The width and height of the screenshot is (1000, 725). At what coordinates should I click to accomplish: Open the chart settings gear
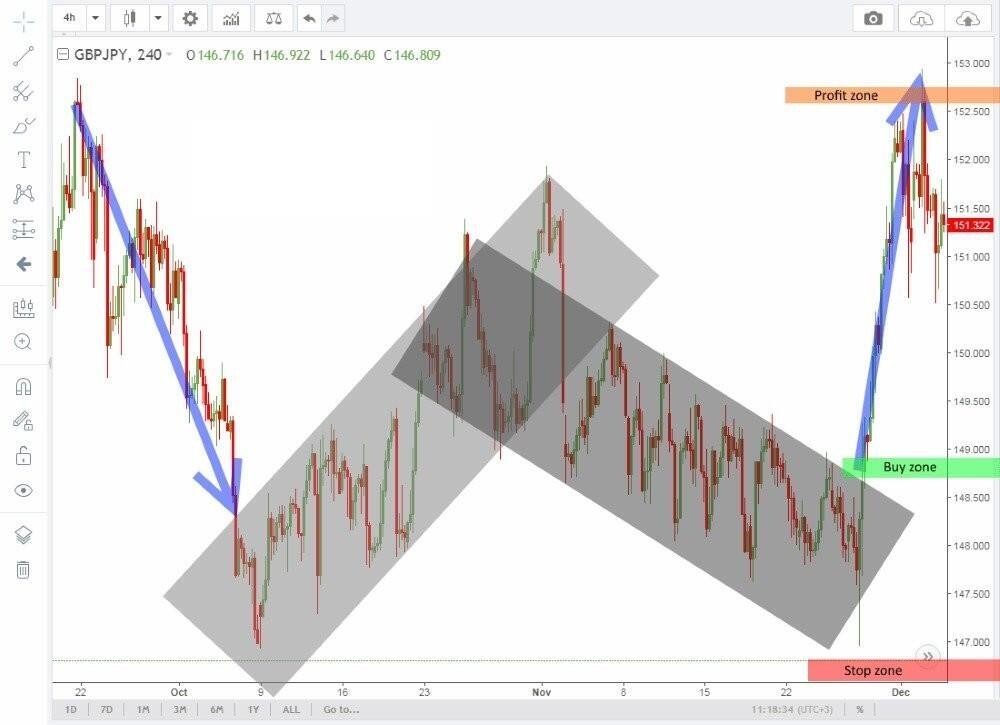click(x=190, y=18)
